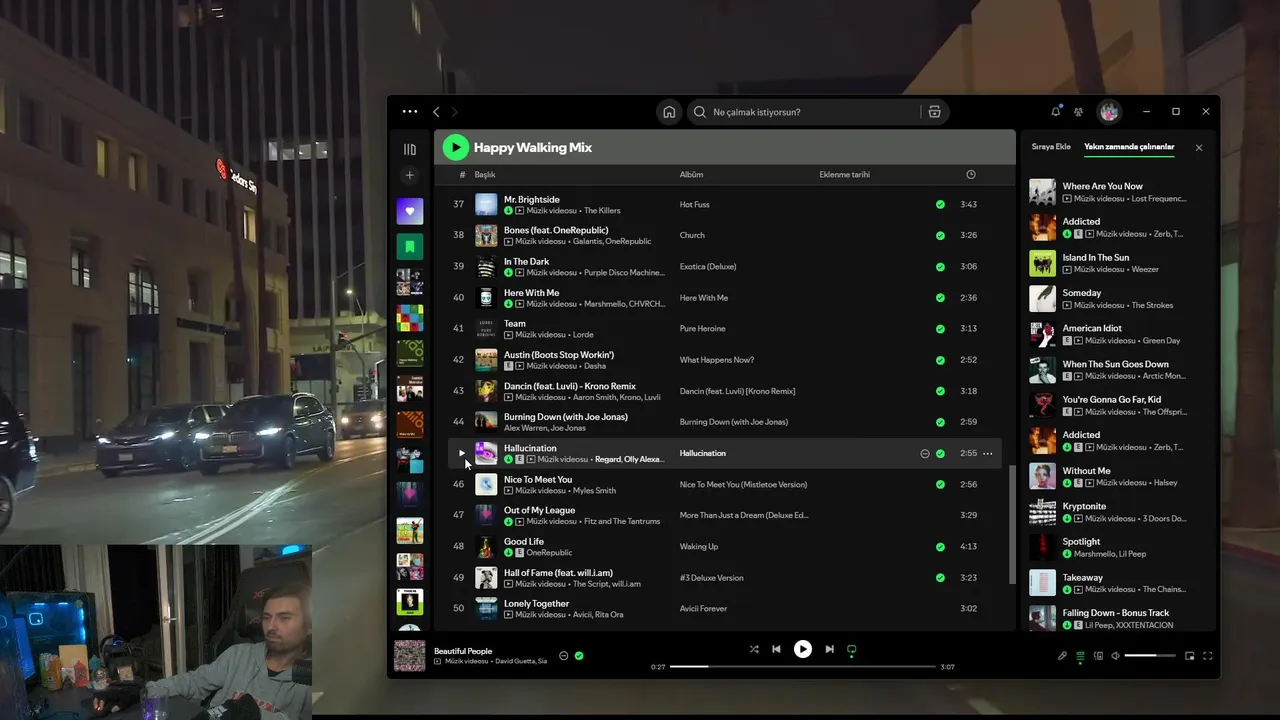Image resolution: width=1280 pixels, height=720 pixels.
Task: Open the miniplayer icon
Action: [x=1189, y=656]
